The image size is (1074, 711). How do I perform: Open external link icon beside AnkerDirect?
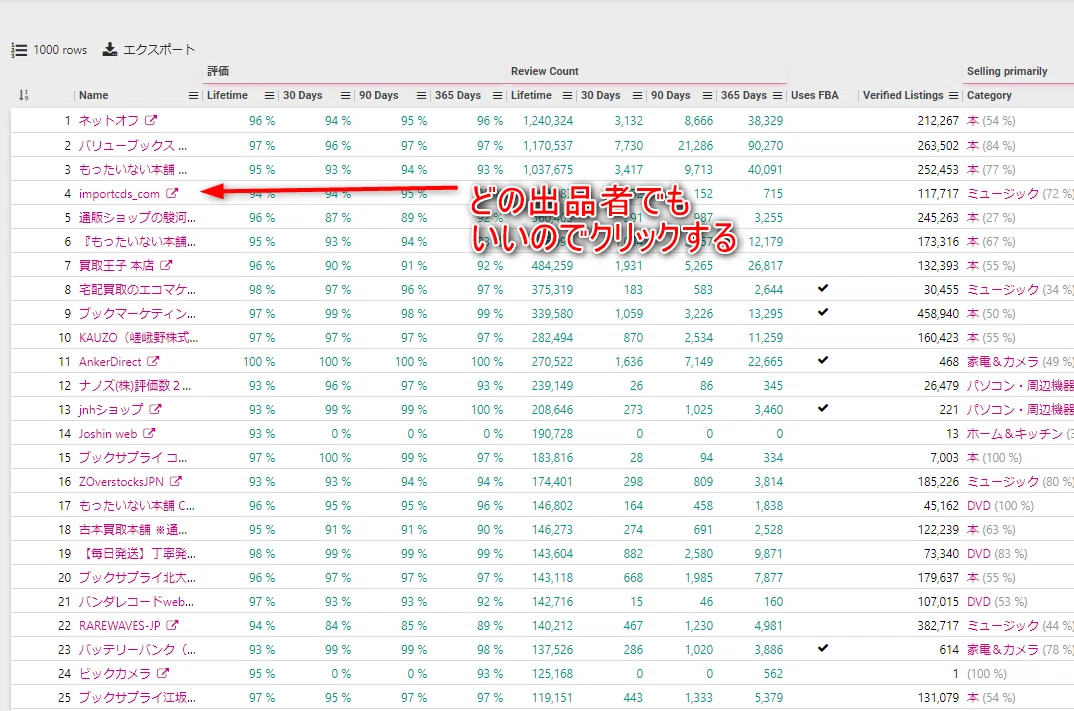tap(153, 361)
